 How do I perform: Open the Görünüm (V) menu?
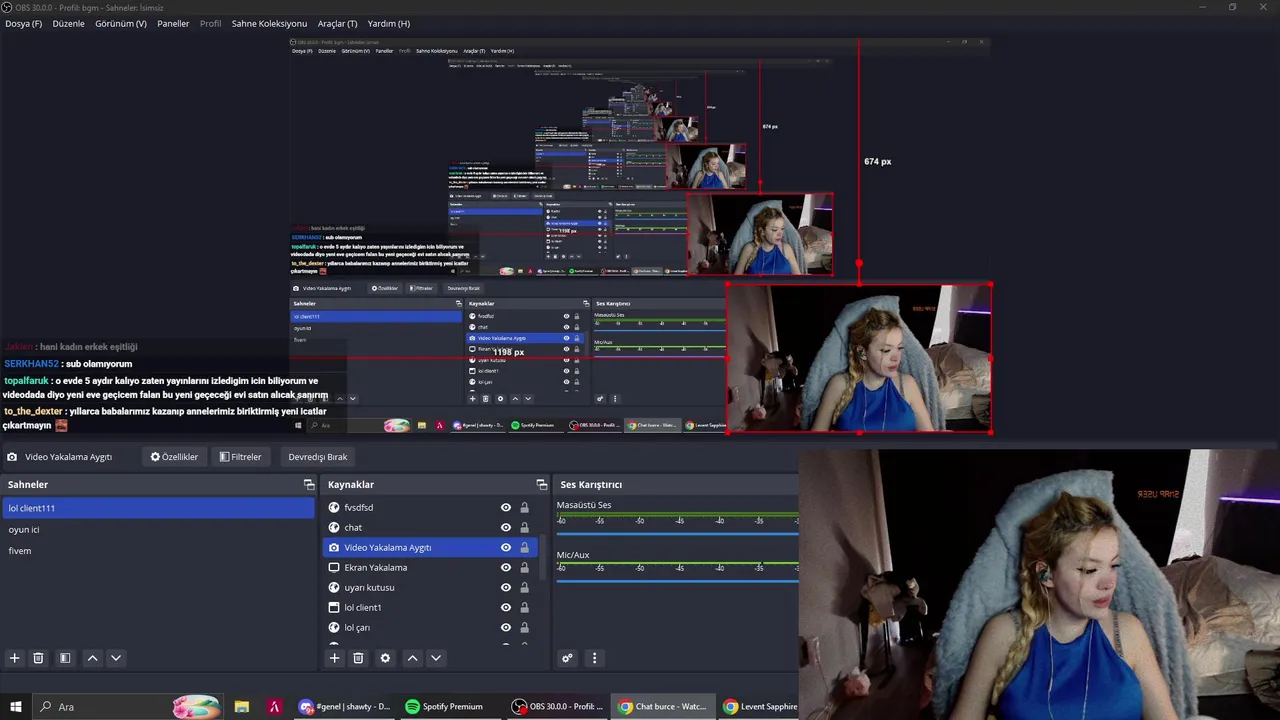[x=121, y=23]
